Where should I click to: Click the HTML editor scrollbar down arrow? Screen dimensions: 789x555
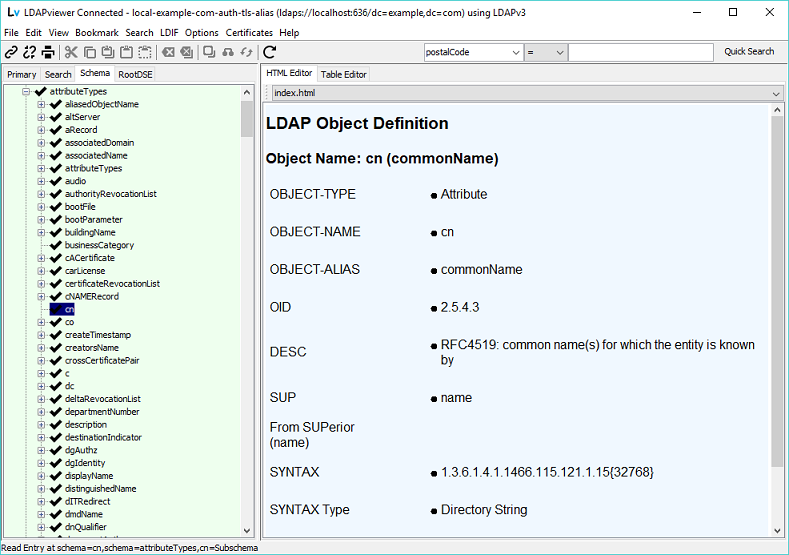(777, 530)
